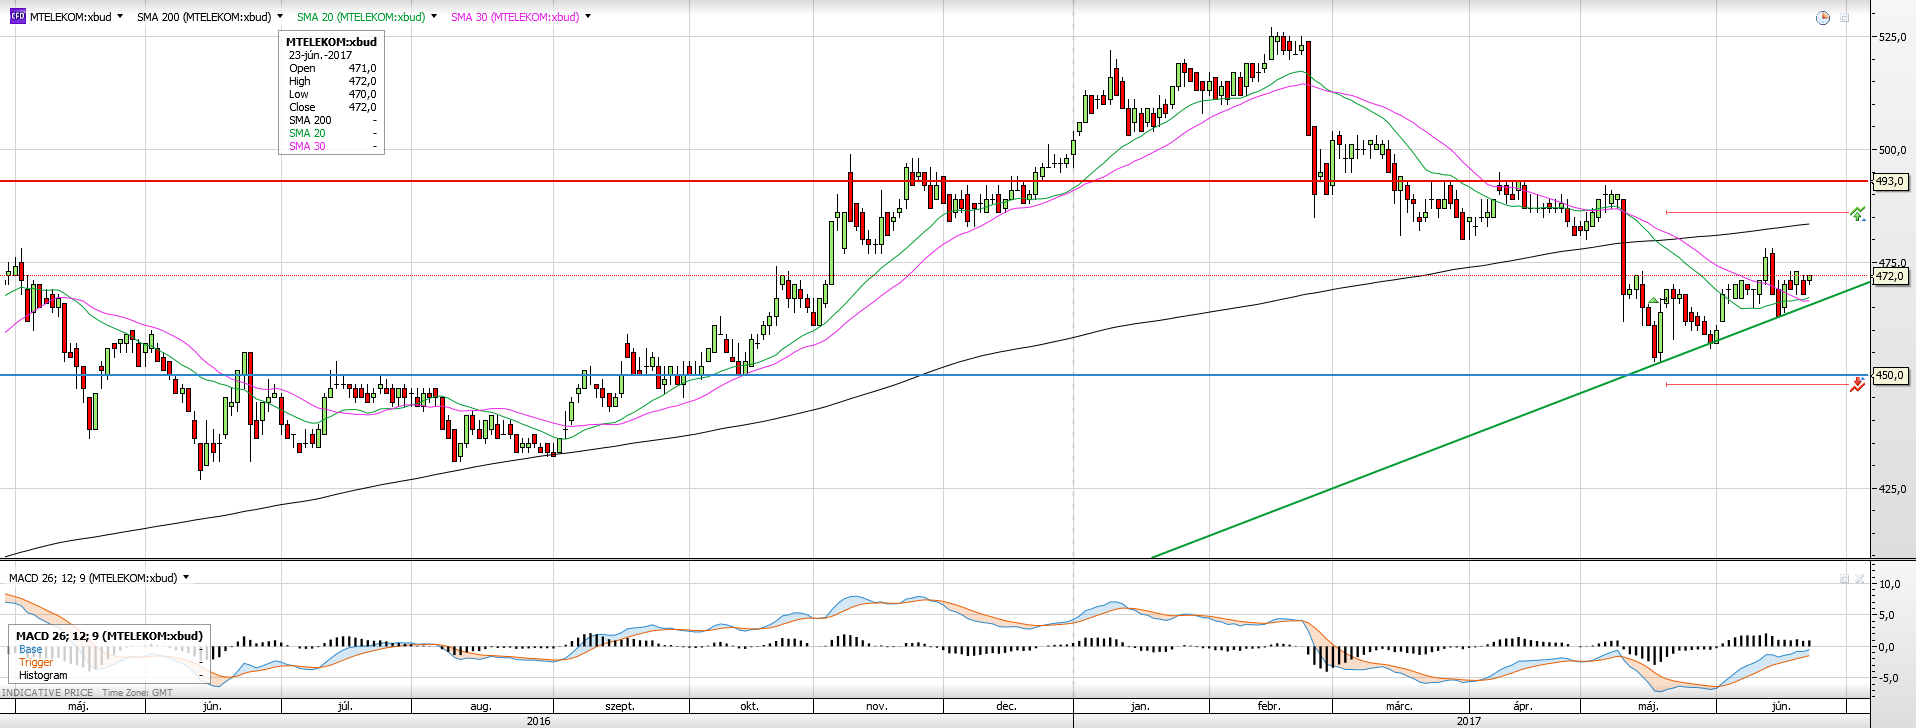Select the thin red order line above 475
The width and height of the screenshot is (1916, 728).
(1756, 212)
